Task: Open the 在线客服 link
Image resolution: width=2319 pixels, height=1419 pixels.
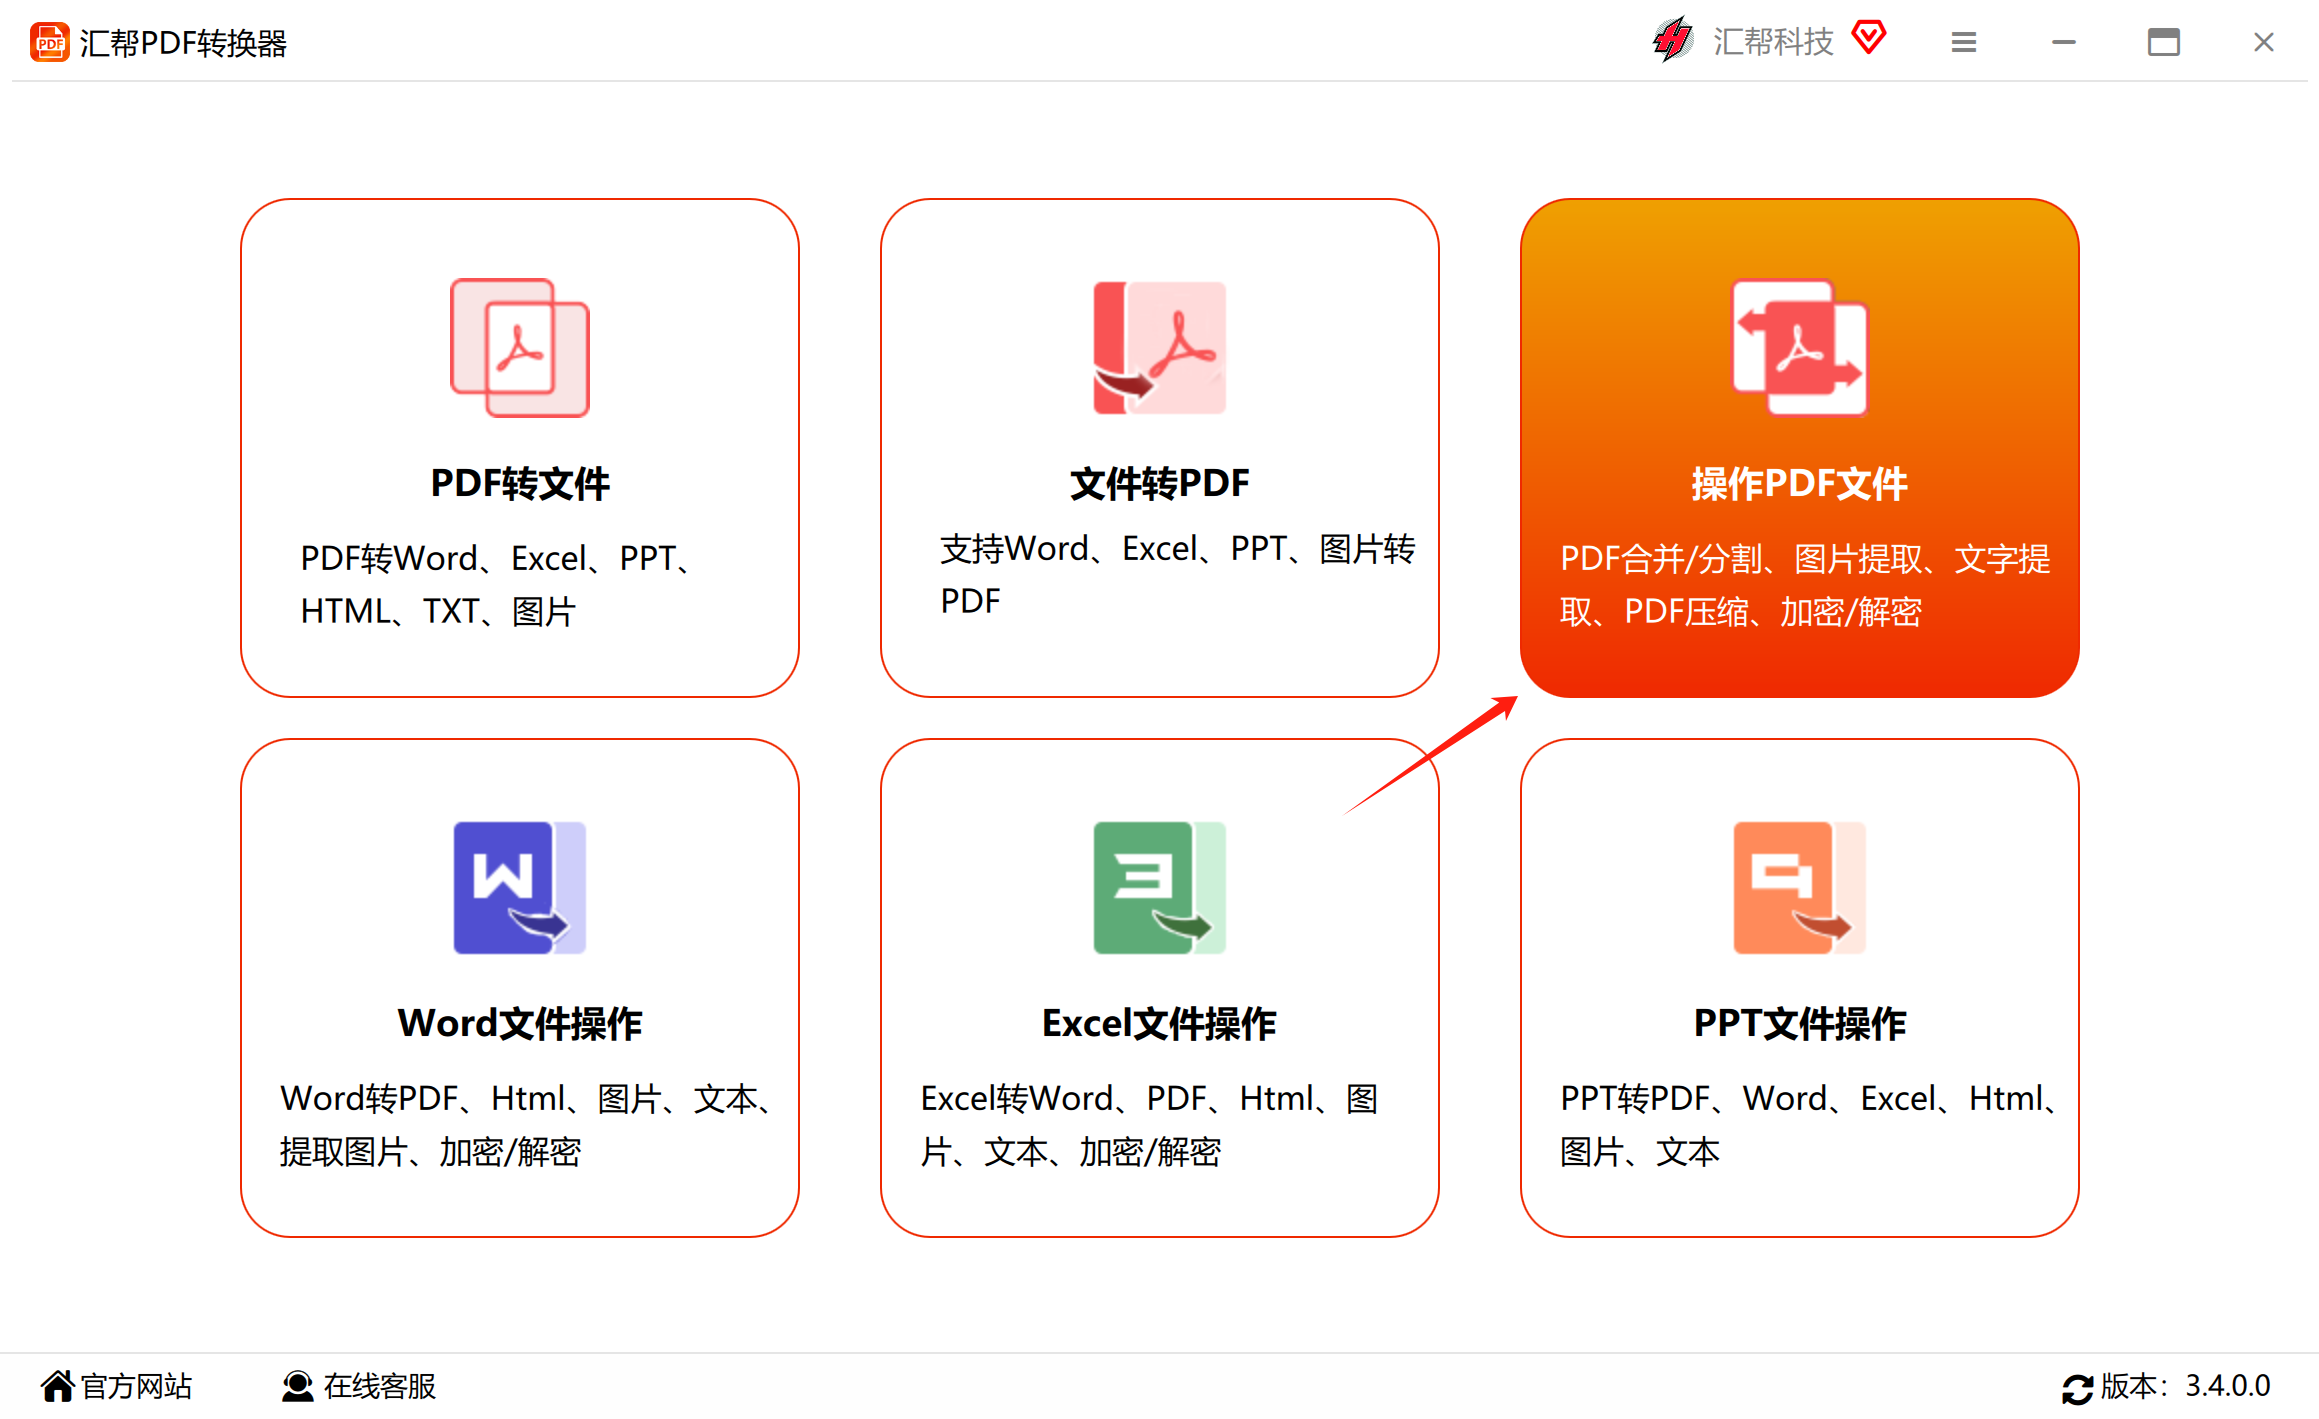Action: [380, 1386]
